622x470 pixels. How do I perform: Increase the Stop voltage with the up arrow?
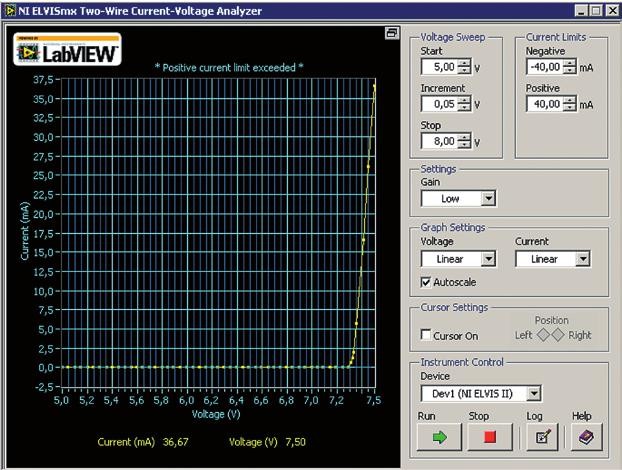pos(465,137)
